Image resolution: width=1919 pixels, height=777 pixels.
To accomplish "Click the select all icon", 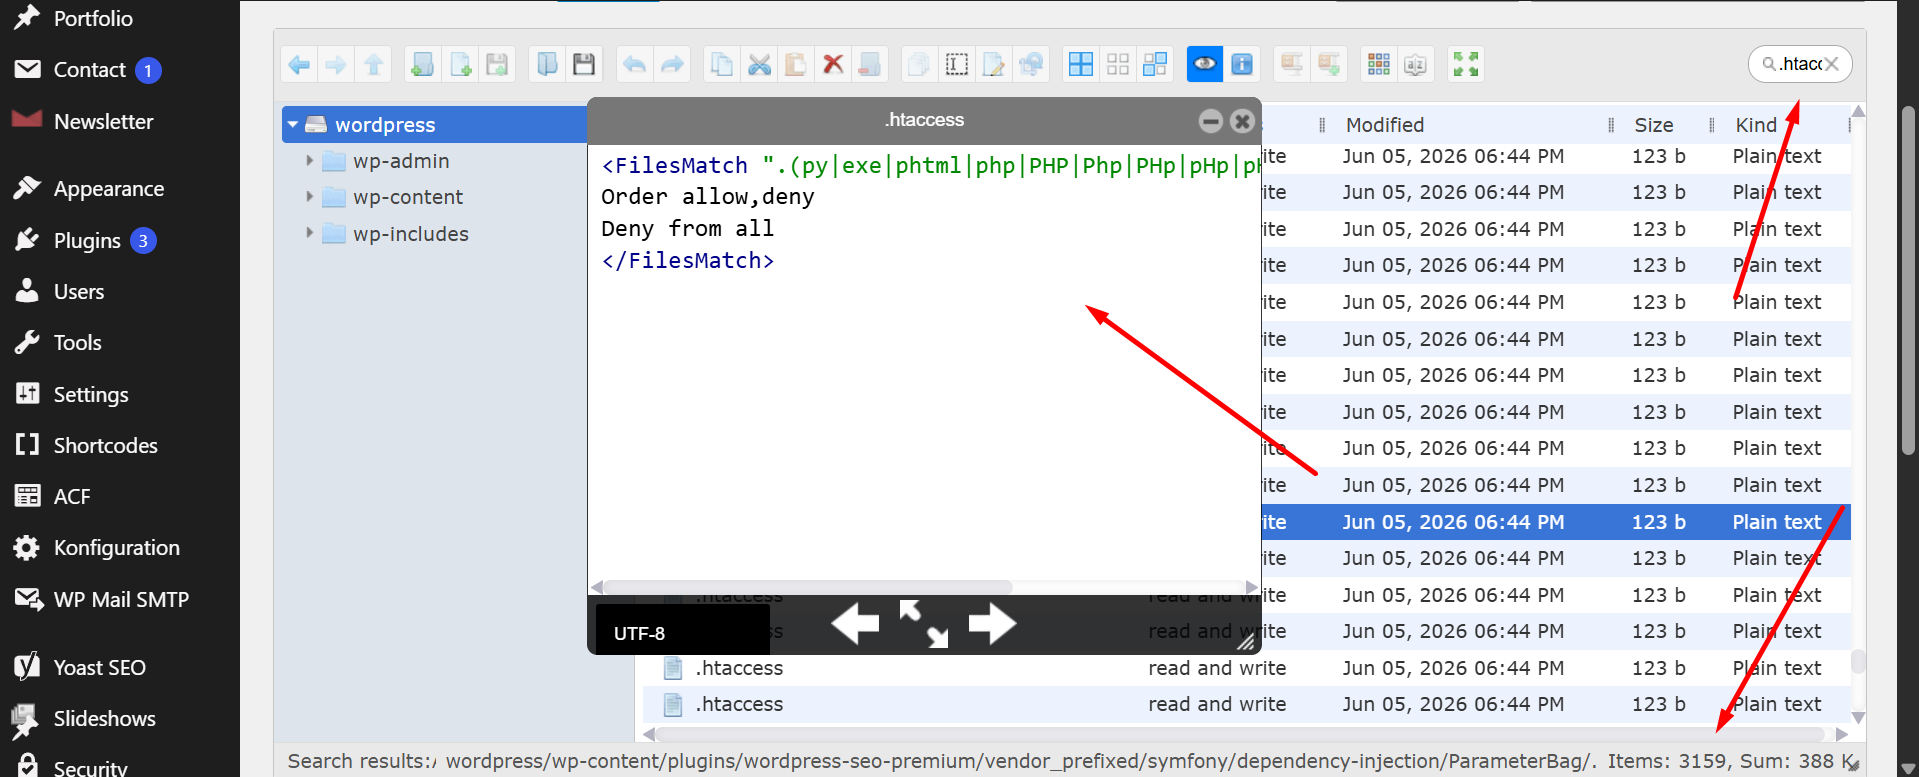I will point(1081,65).
